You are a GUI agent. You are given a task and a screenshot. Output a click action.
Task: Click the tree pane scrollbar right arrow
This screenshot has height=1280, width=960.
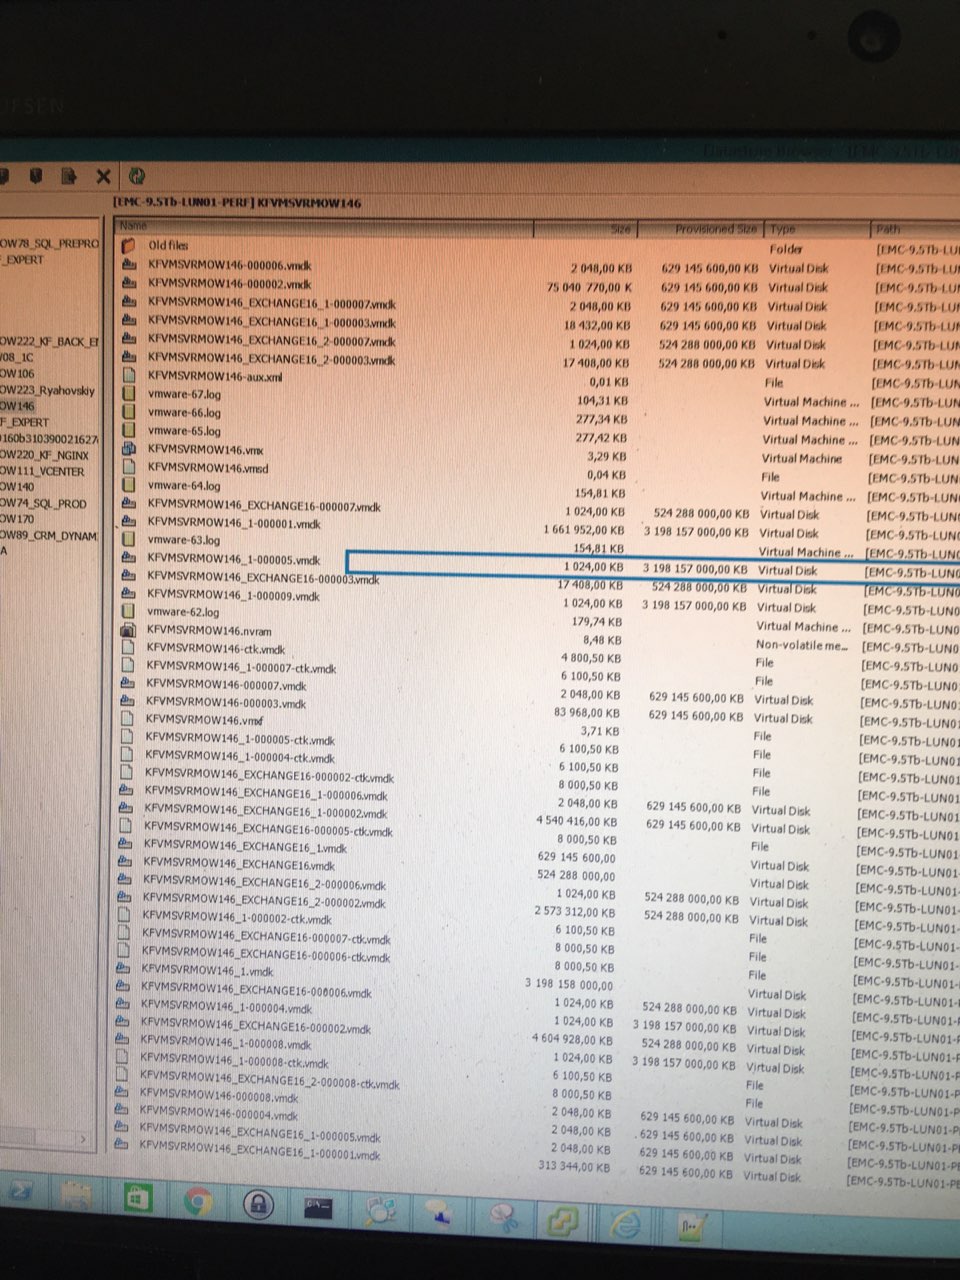(x=82, y=1139)
